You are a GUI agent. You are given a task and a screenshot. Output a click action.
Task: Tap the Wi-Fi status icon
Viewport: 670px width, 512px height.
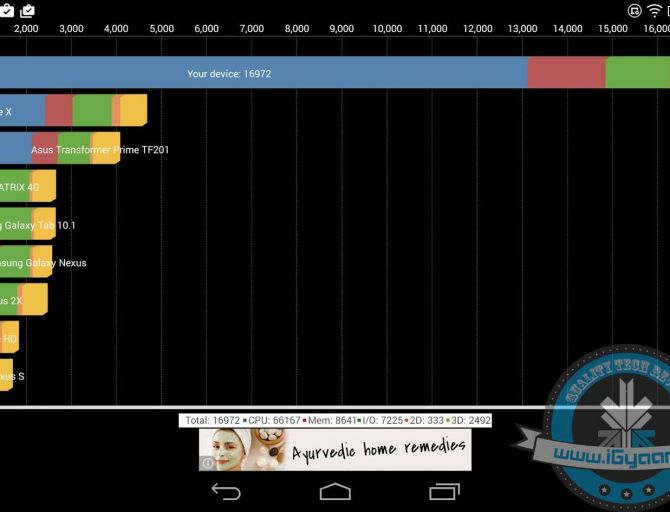[x=655, y=10]
